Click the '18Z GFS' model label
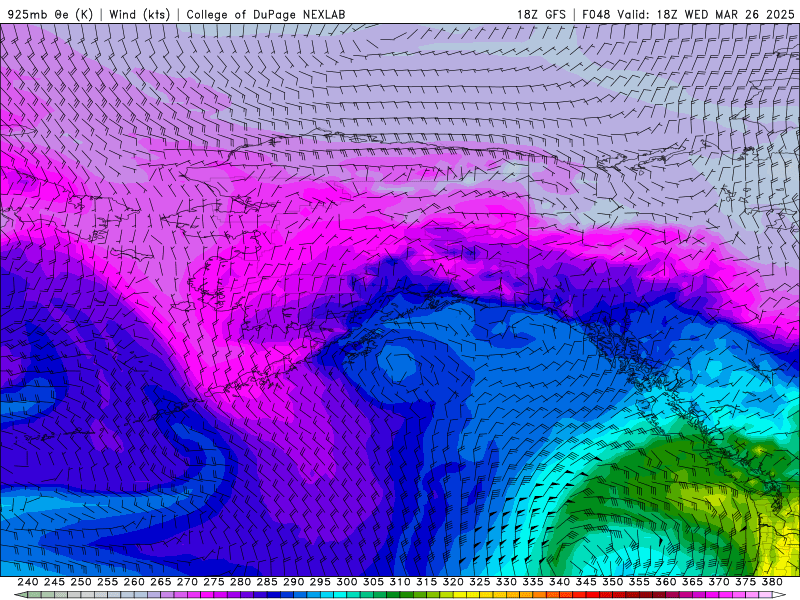 click(x=541, y=14)
